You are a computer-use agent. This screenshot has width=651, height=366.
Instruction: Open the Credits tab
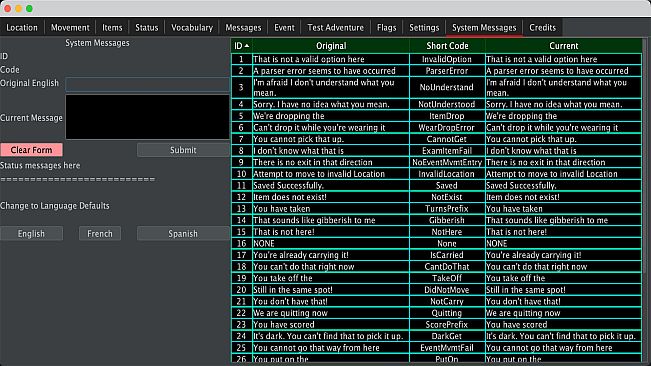pyautogui.click(x=542, y=28)
